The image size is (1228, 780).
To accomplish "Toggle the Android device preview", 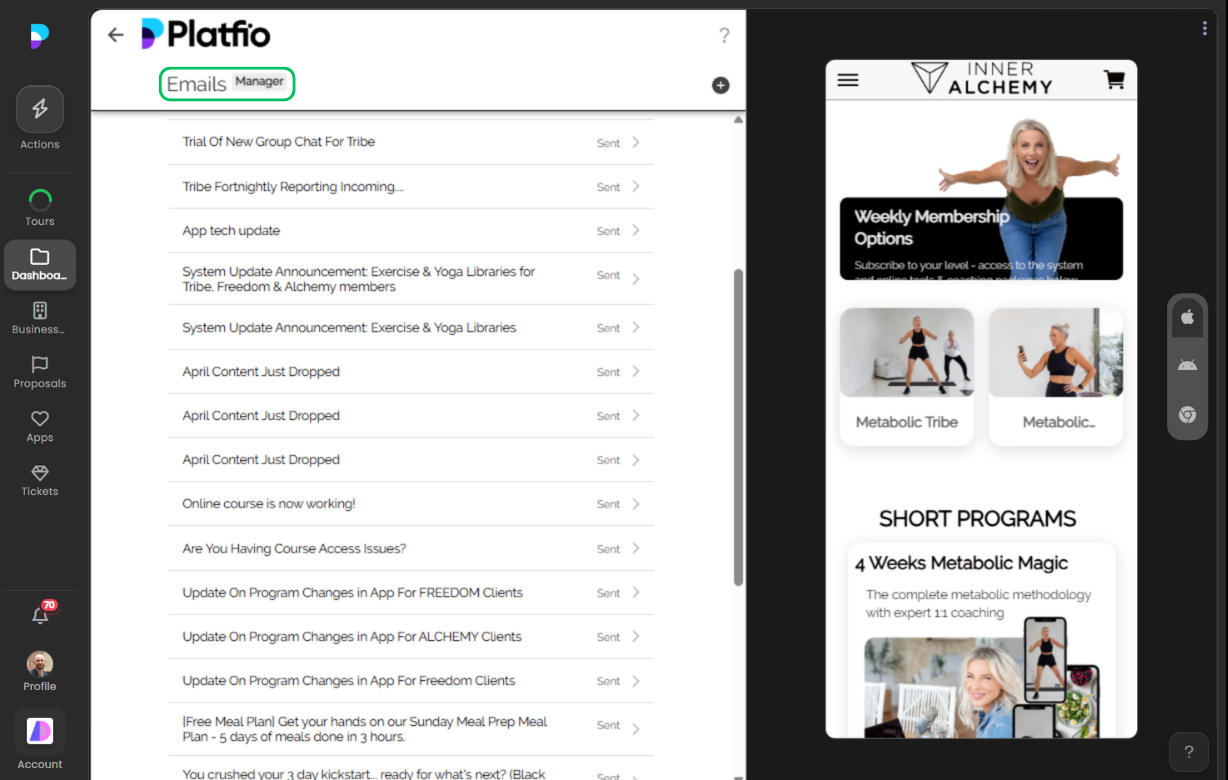I will (x=1187, y=364).
